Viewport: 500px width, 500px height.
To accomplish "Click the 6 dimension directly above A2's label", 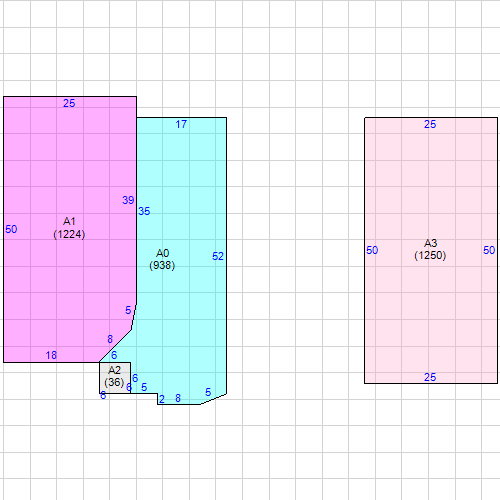I will (x=114, y=355).
